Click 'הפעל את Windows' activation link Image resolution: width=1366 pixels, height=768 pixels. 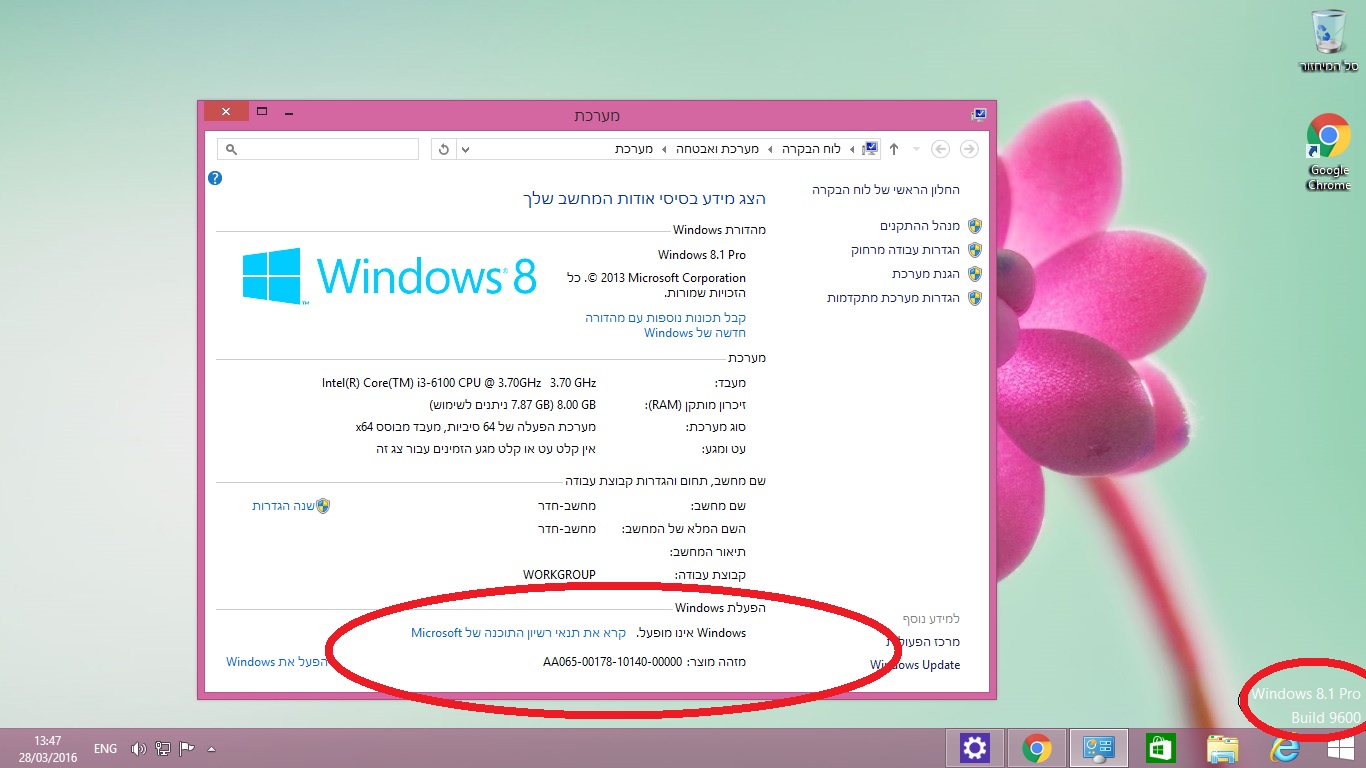(x=276, y=662)
